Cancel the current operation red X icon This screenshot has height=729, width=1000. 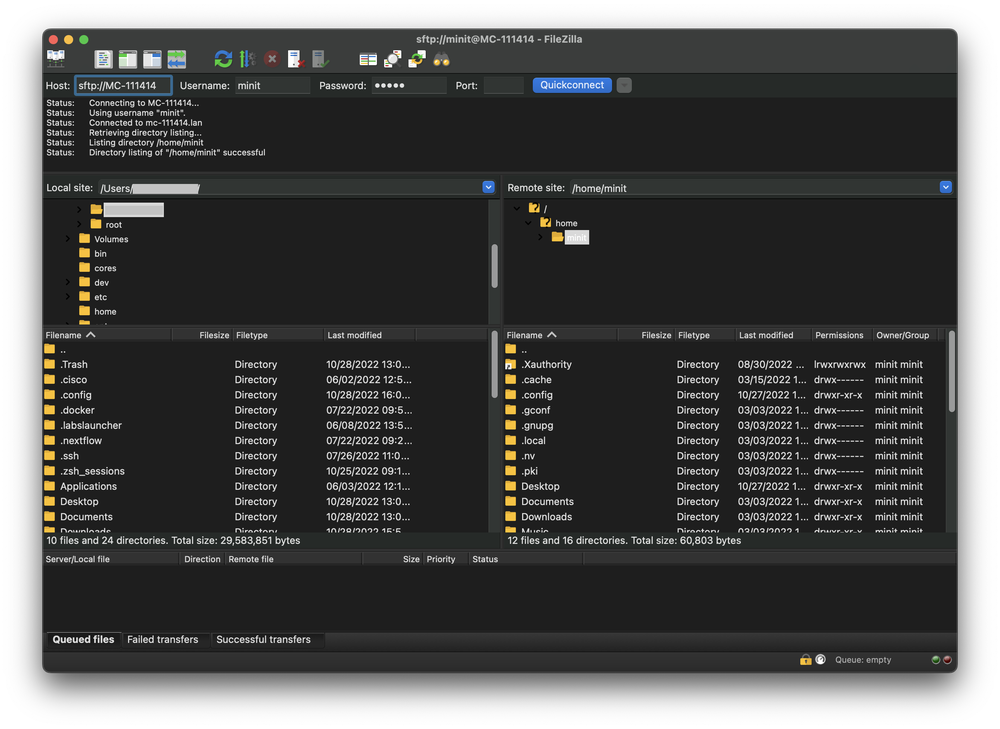coord(272,59)
